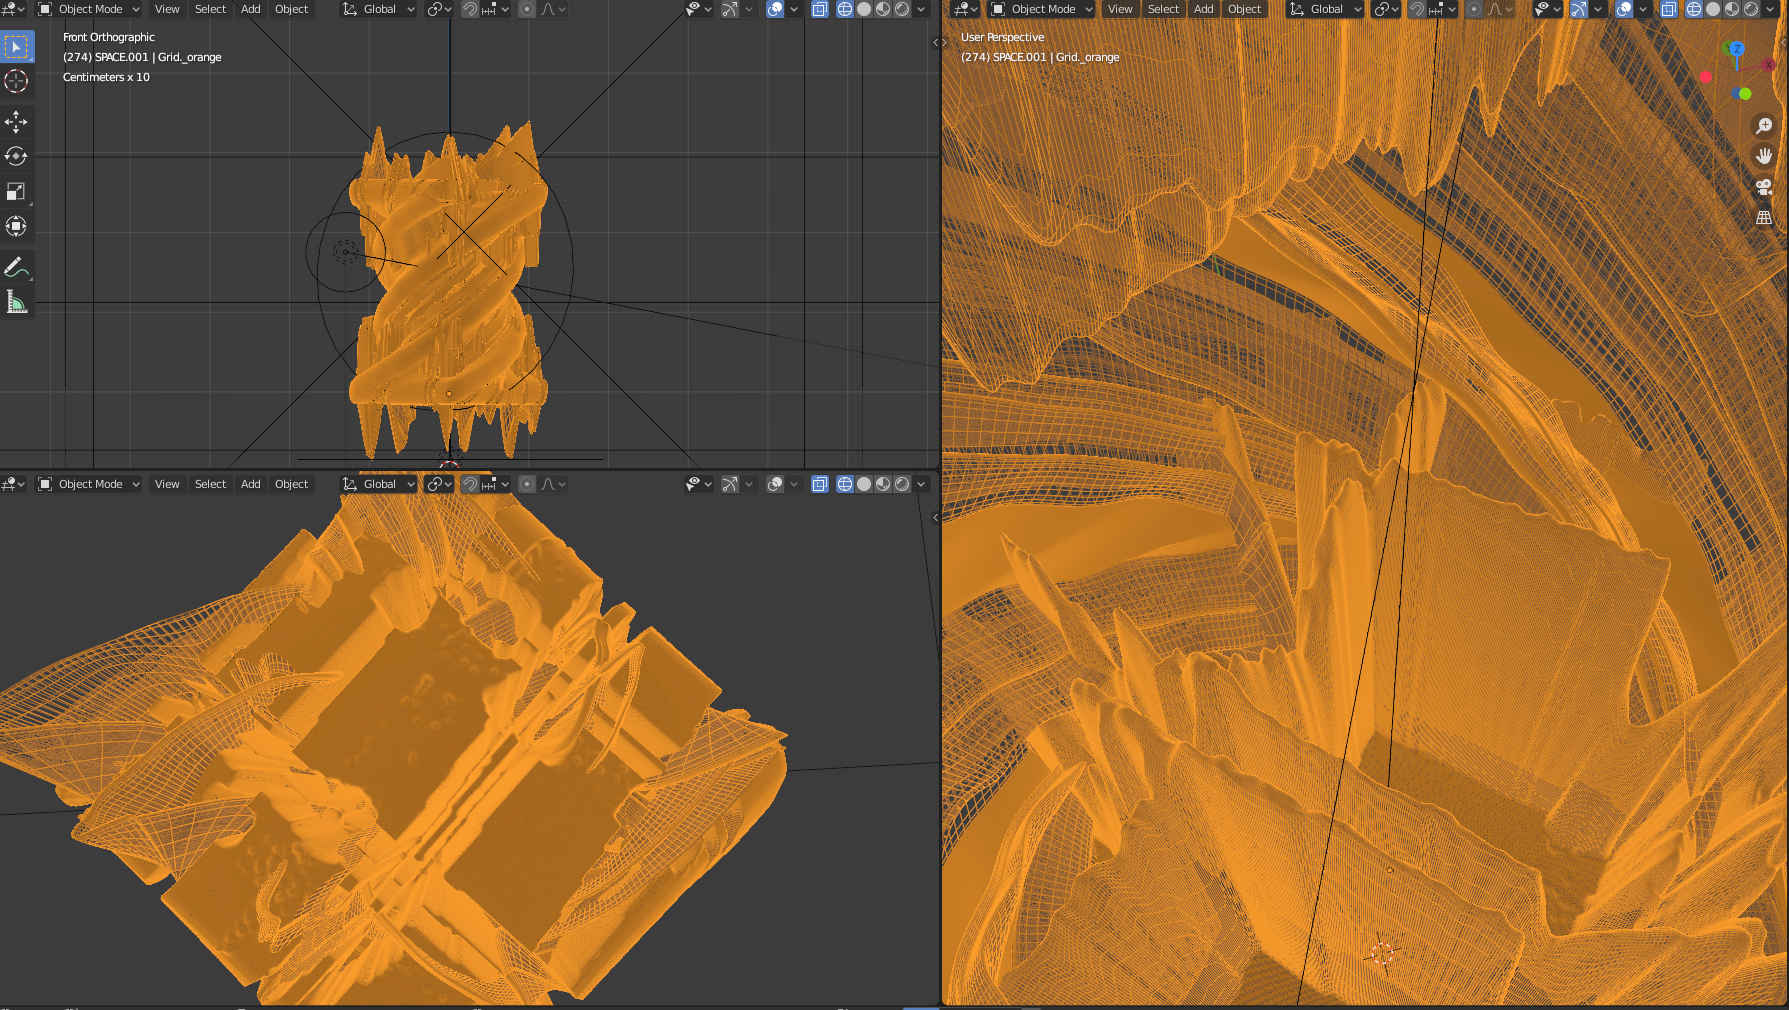Toggle show overlays in top-left viewport header
Screen dimensions: 1789x1010
click(775, 9)
